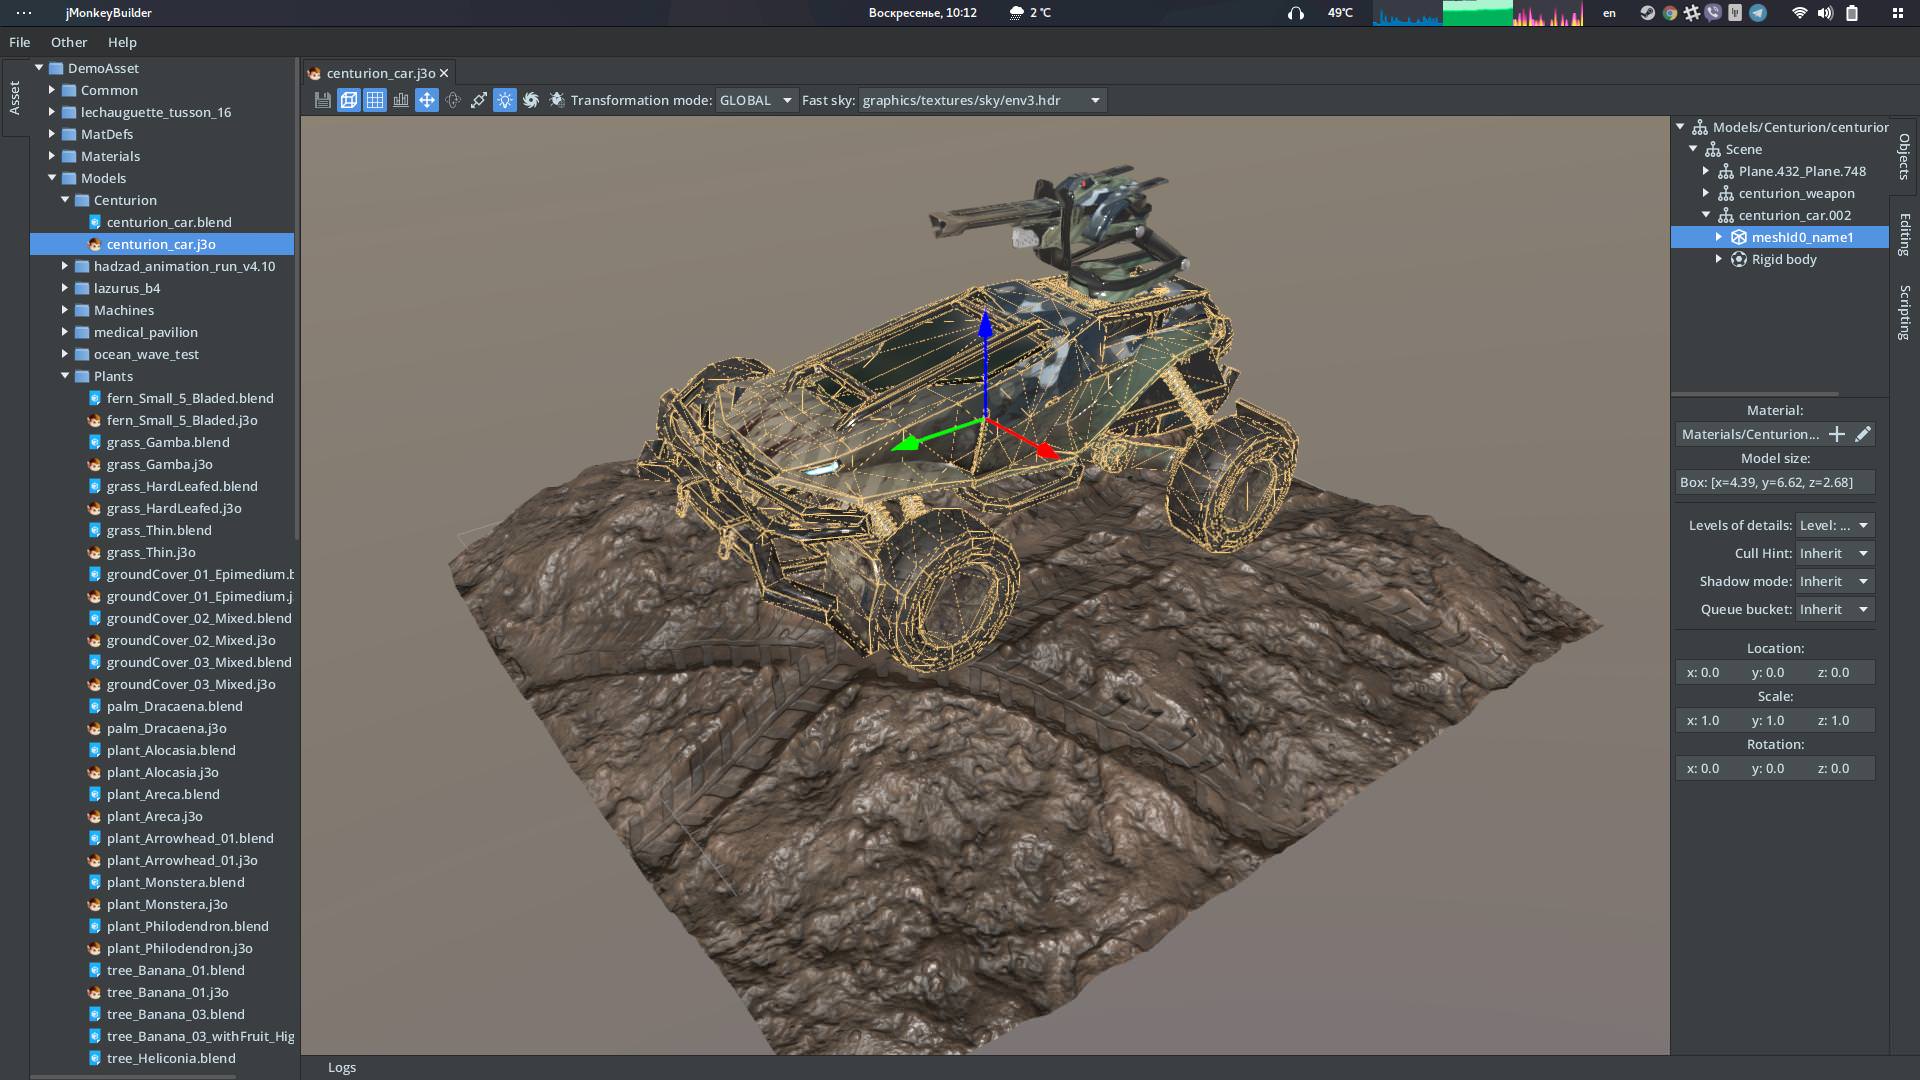This screenshot has height=1080, width=1920.
Task: Switch to the Editing side tab
Action: [x=1904, y=234]
